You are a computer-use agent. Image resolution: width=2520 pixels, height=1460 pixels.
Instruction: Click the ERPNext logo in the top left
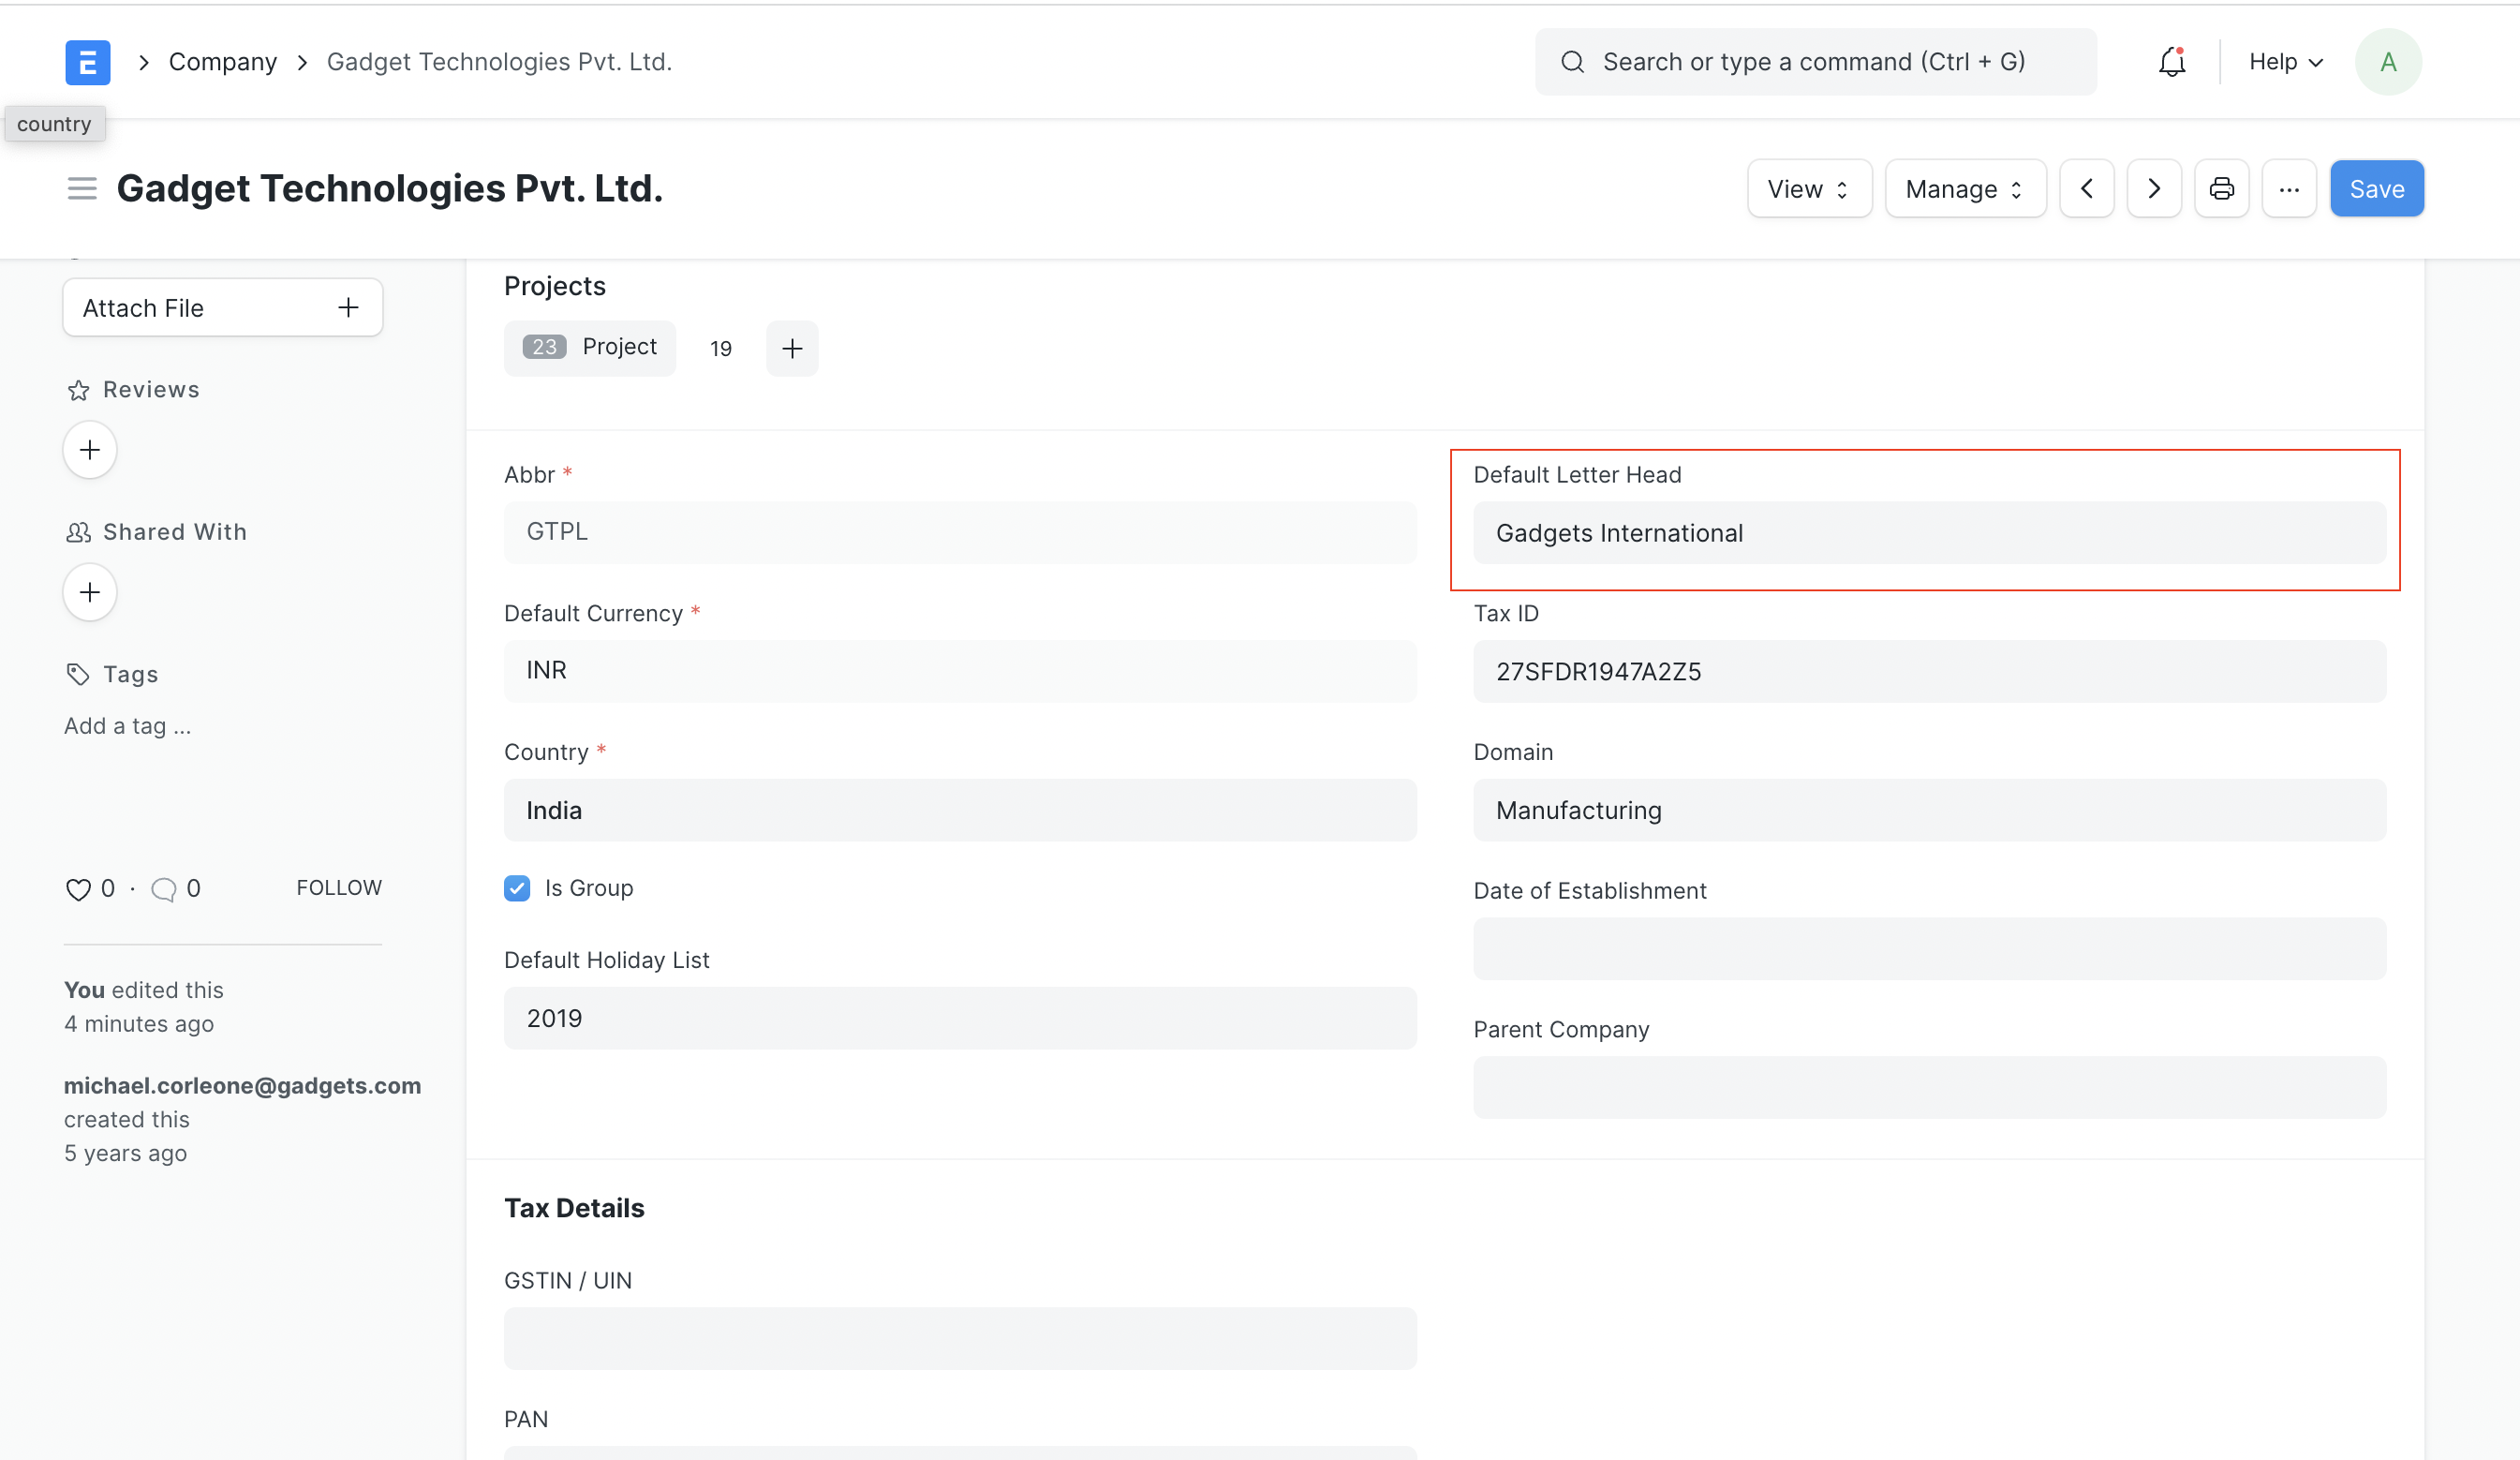[x=88, y=61]
